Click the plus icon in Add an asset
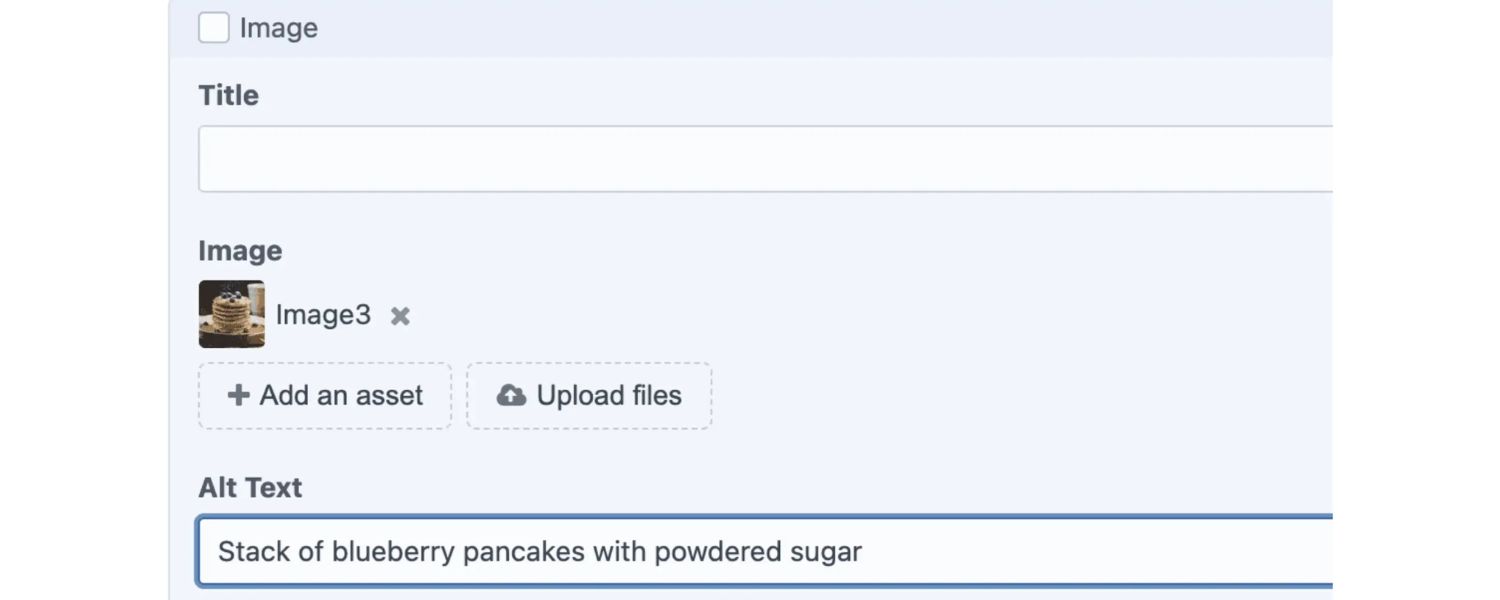This screenshot has width=1500, height=600. click(238, 396)
